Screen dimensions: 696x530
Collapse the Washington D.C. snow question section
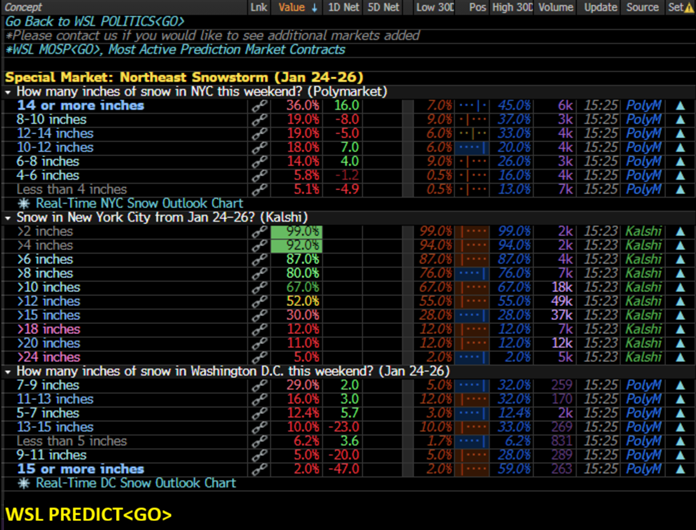[x=9, y=371]
